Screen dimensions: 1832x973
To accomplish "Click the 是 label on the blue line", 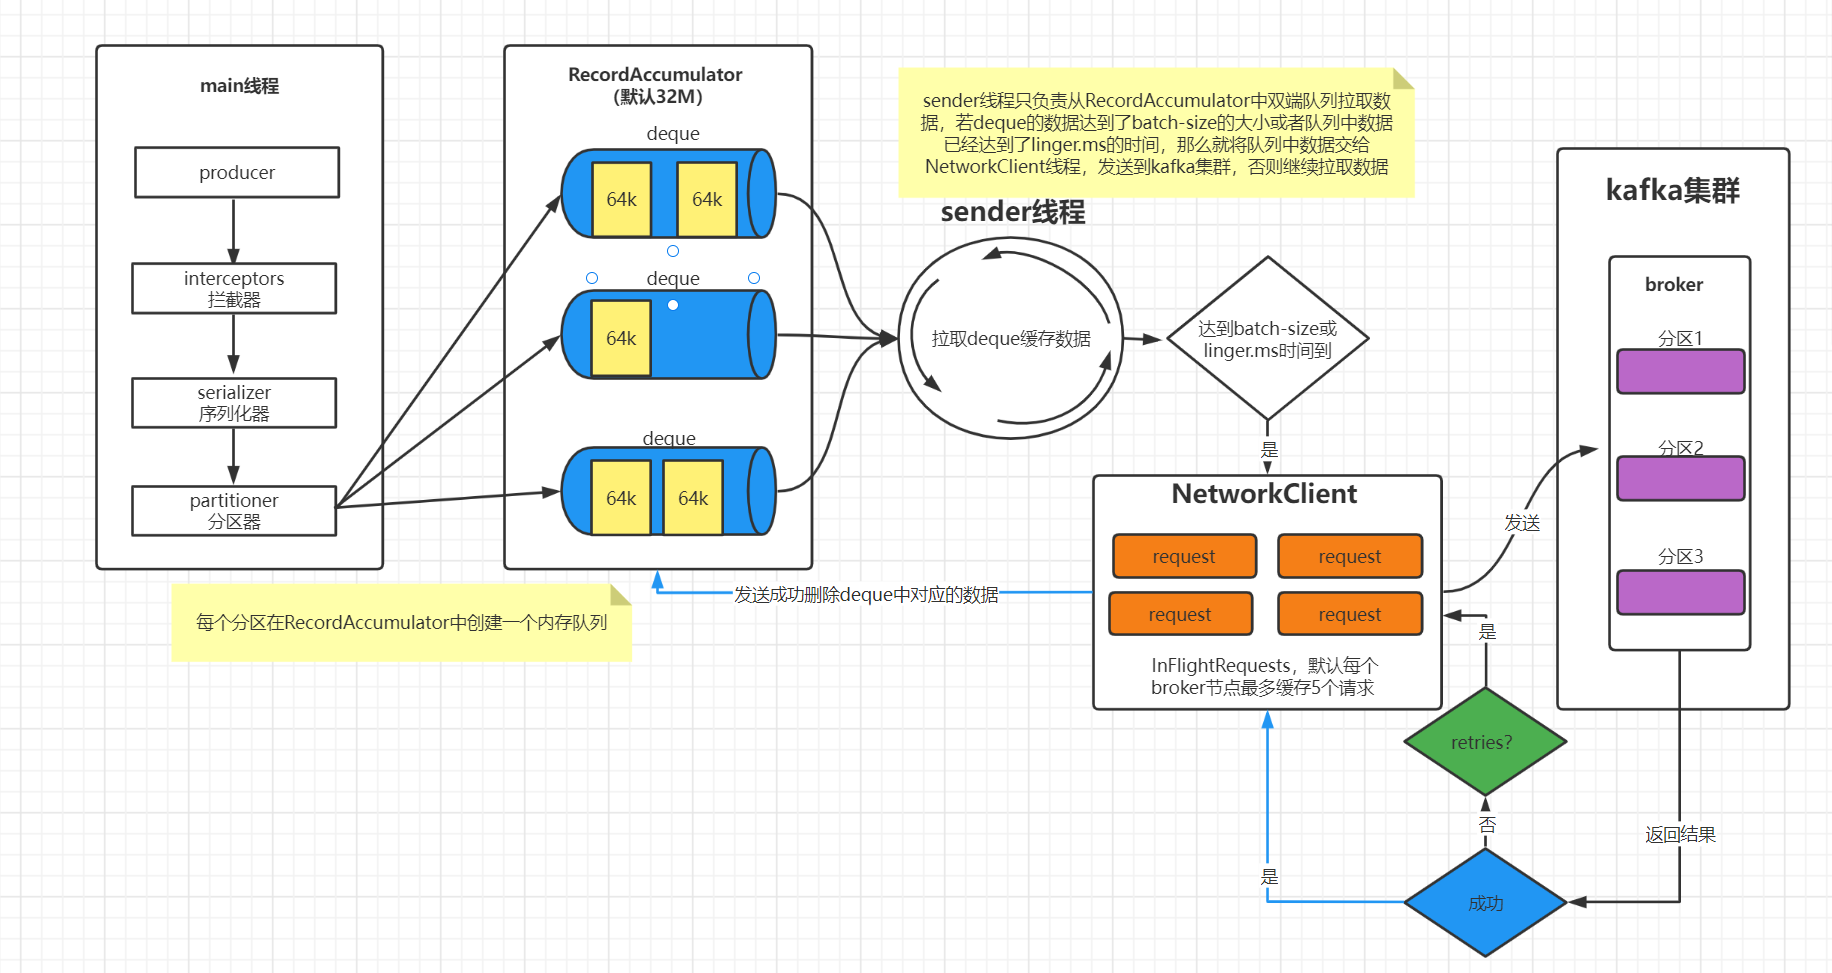I will coord(1269,876).
